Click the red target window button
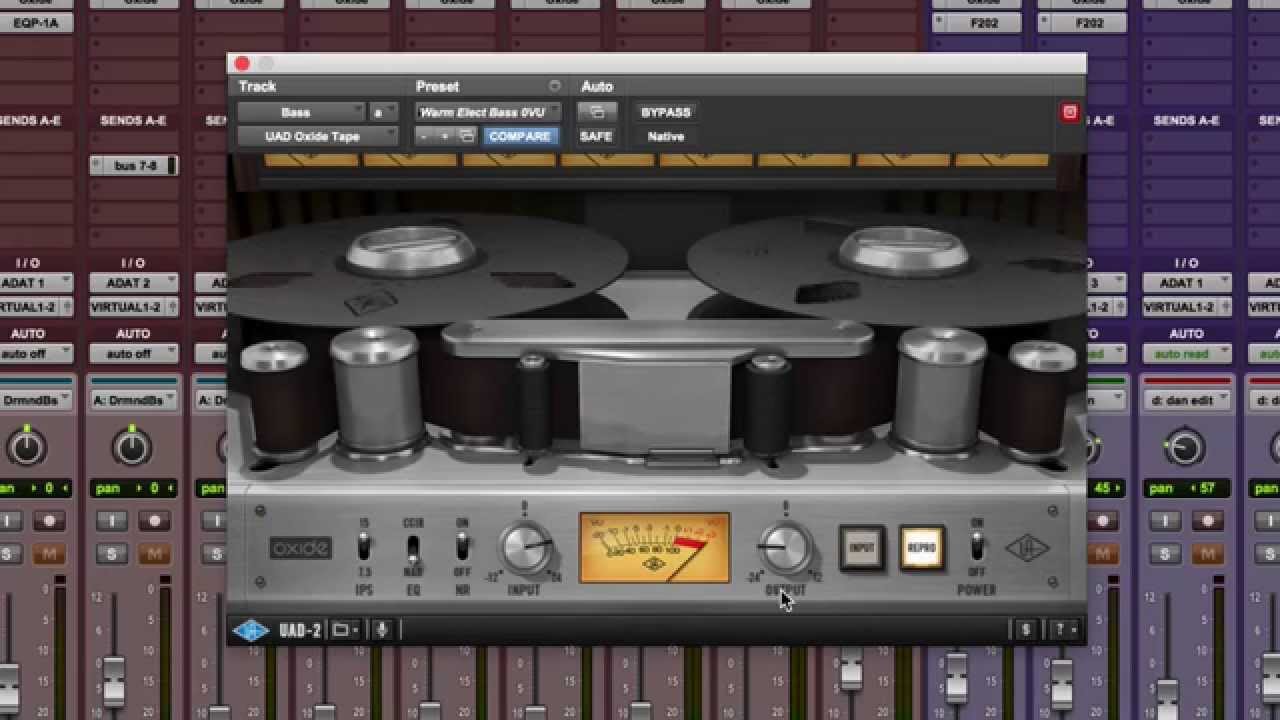The height and width of the screenshot is (720, 1280). 1070,112
